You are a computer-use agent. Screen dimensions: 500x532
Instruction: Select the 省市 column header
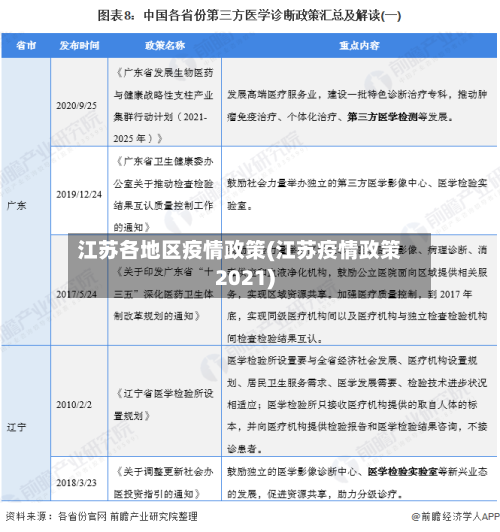[26, 45]
